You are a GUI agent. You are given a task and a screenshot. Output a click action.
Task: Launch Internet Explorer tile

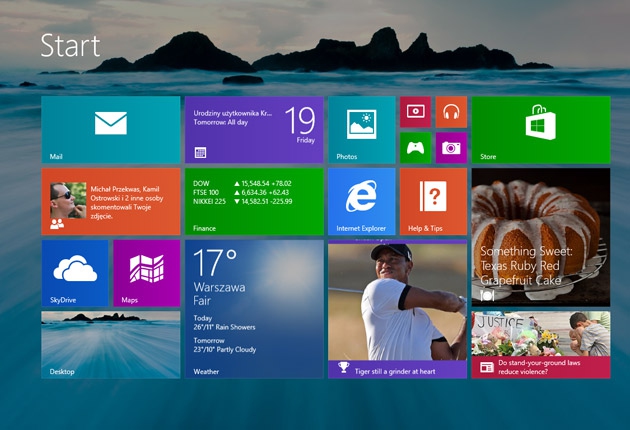tap(362, 201)
